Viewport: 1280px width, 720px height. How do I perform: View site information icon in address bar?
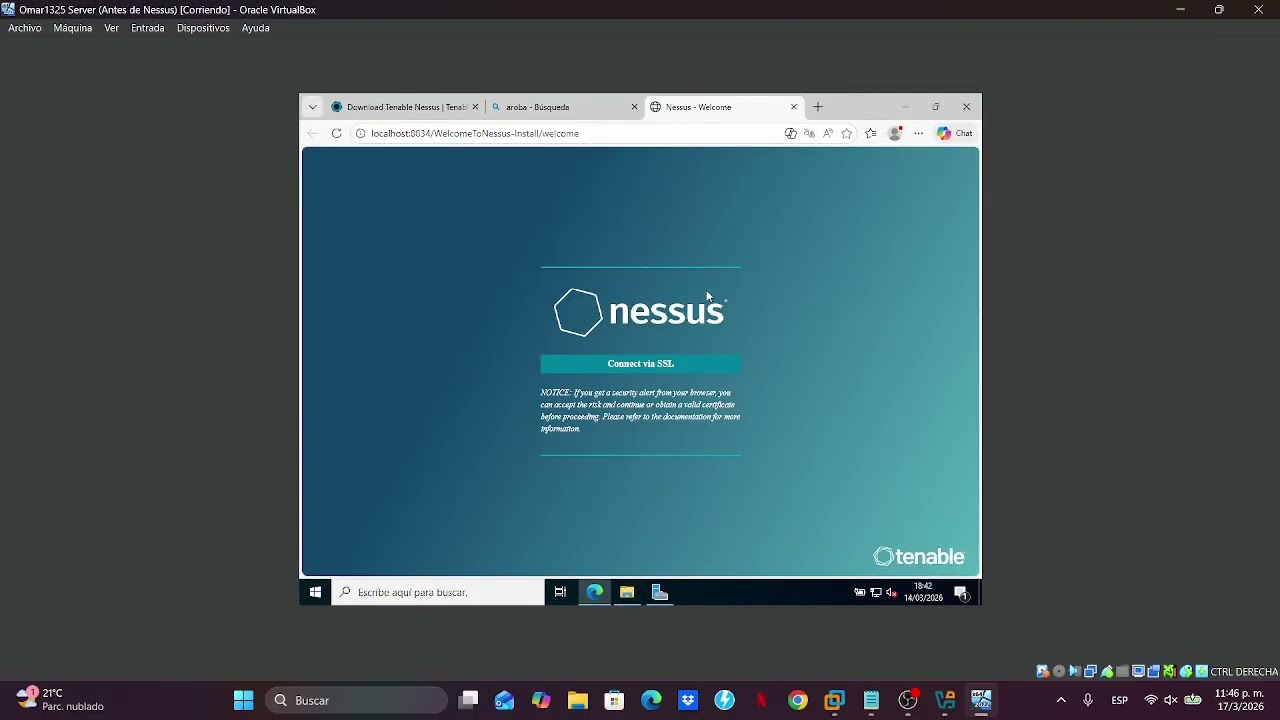tap(361, 133)
